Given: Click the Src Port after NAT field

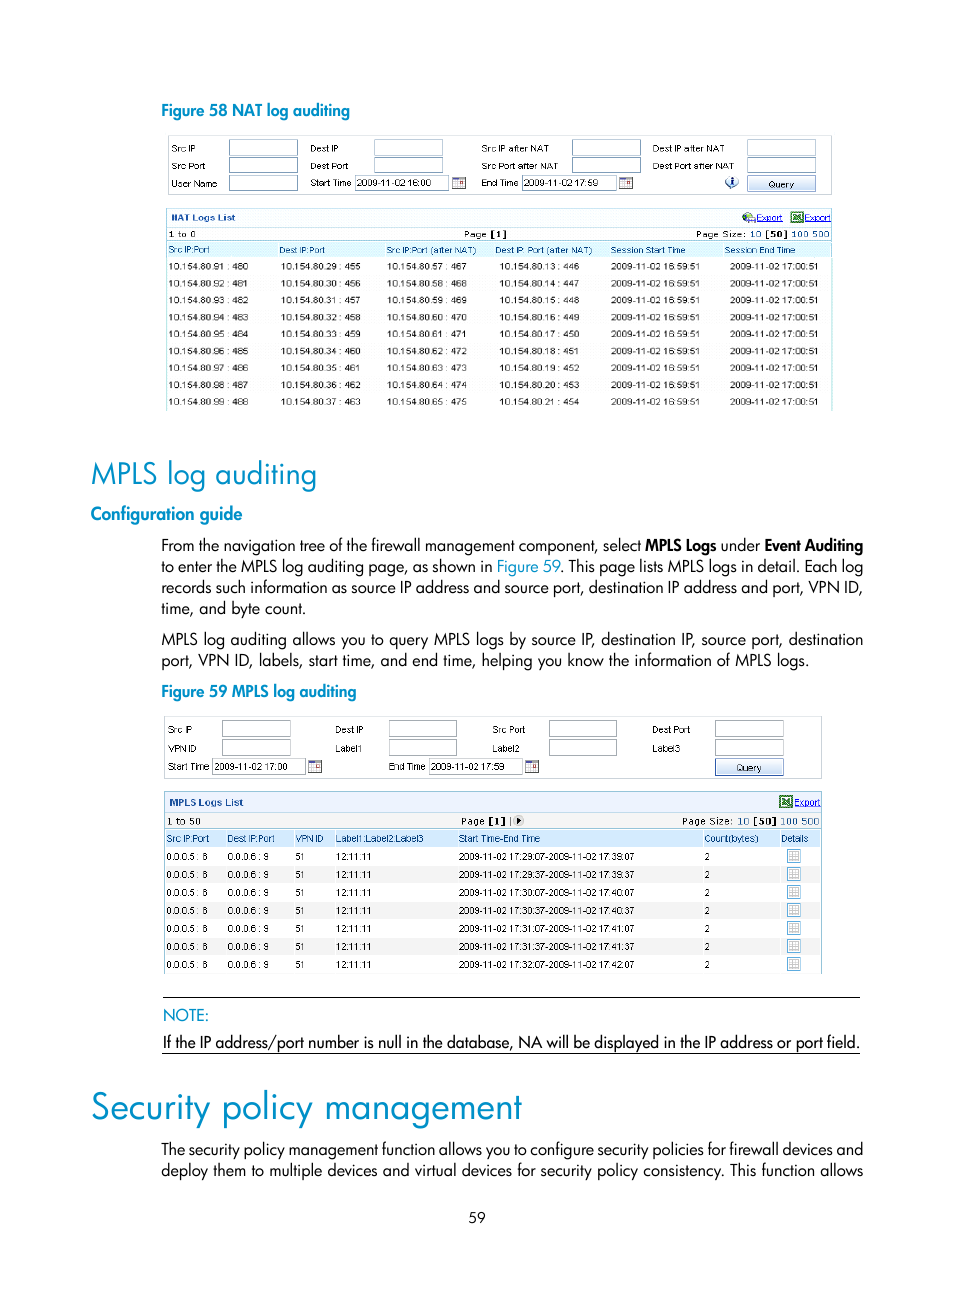Looking at the screenshot, I should [606, 166].
